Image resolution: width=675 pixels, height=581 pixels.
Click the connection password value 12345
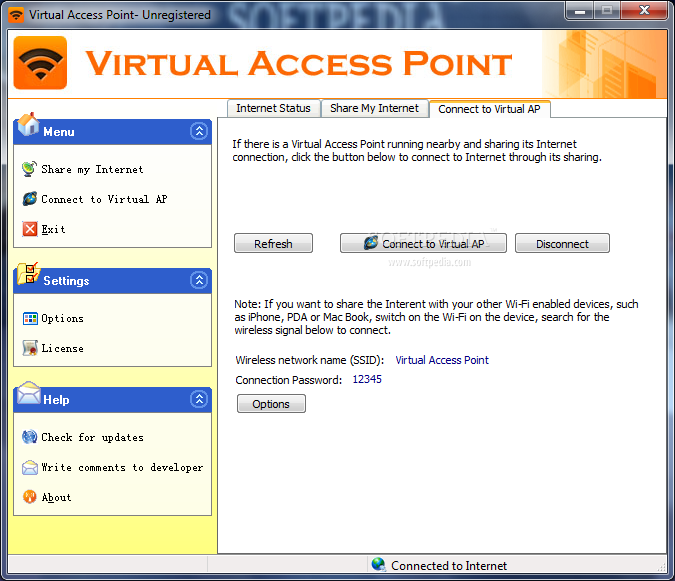(367, 379)
